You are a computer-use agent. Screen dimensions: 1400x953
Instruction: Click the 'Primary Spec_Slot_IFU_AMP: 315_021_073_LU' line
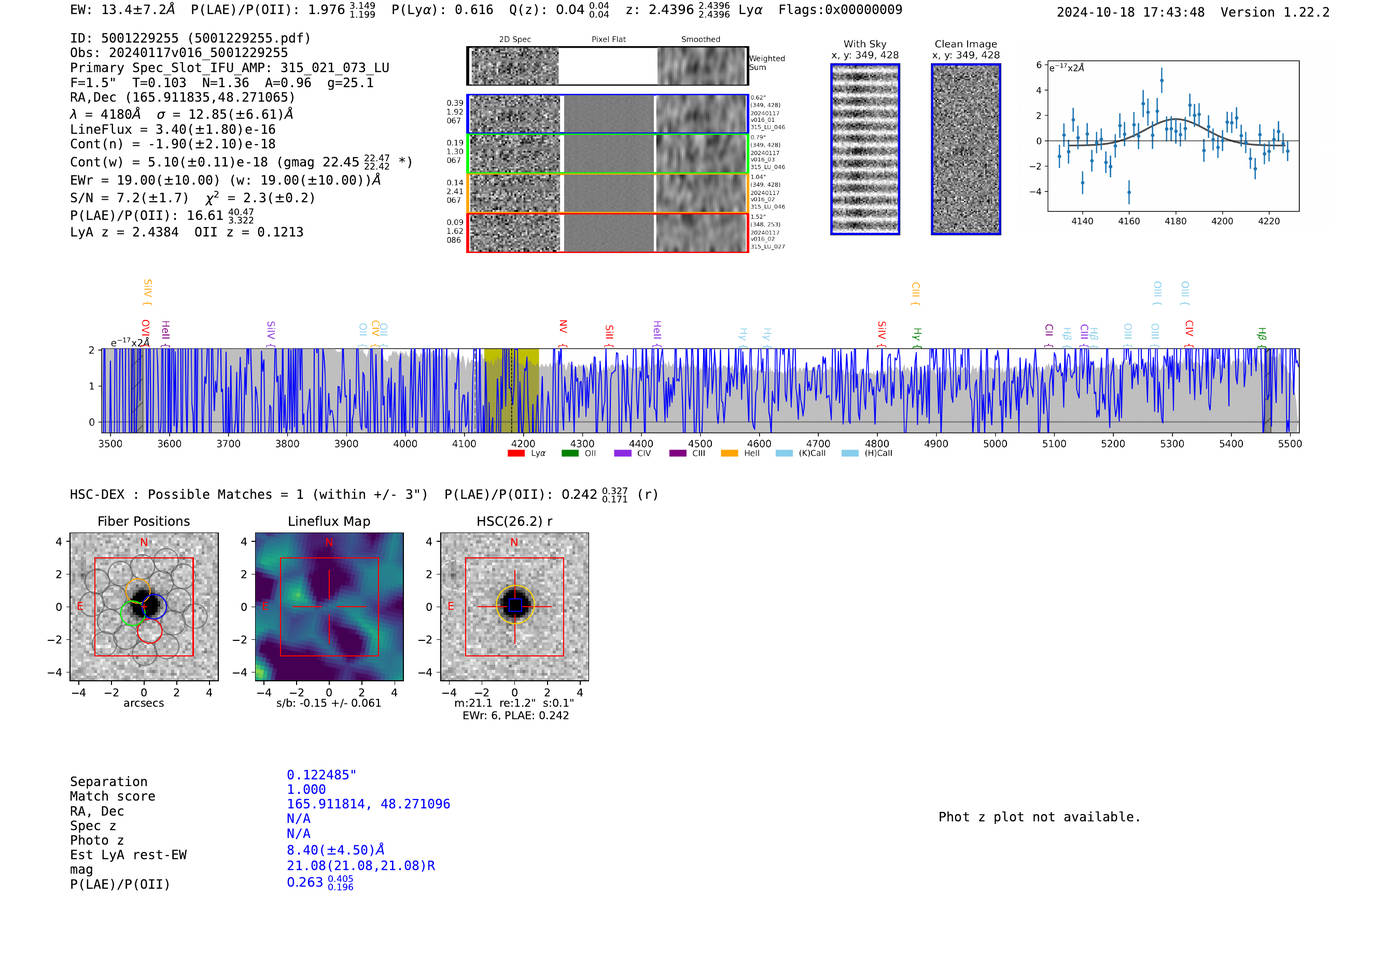[x=230, y=68]
